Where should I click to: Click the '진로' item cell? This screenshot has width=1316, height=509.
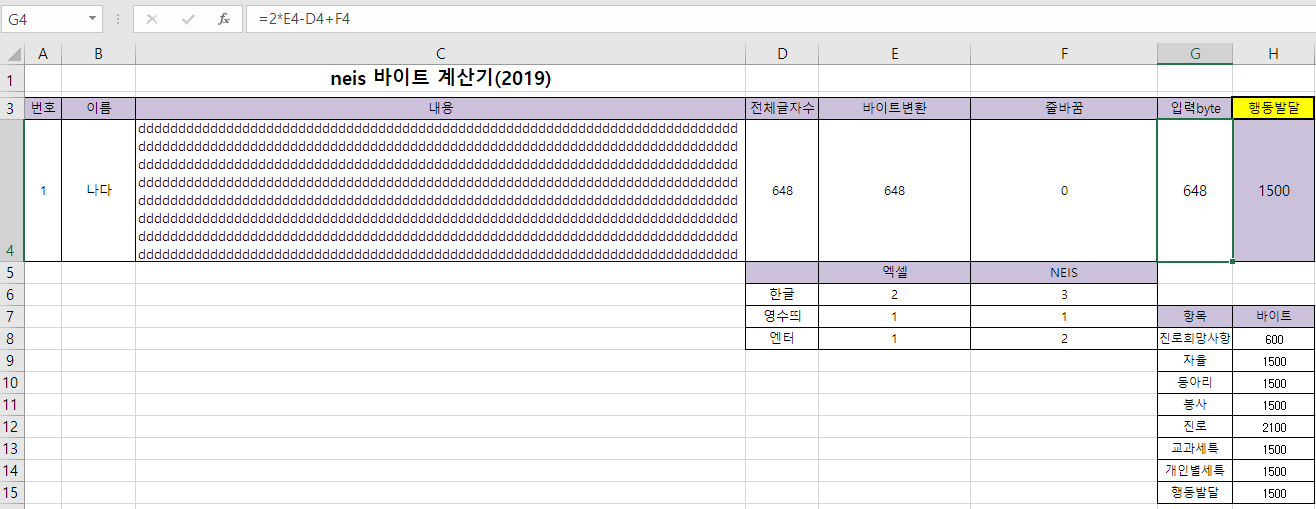[x=1195, y=427]
